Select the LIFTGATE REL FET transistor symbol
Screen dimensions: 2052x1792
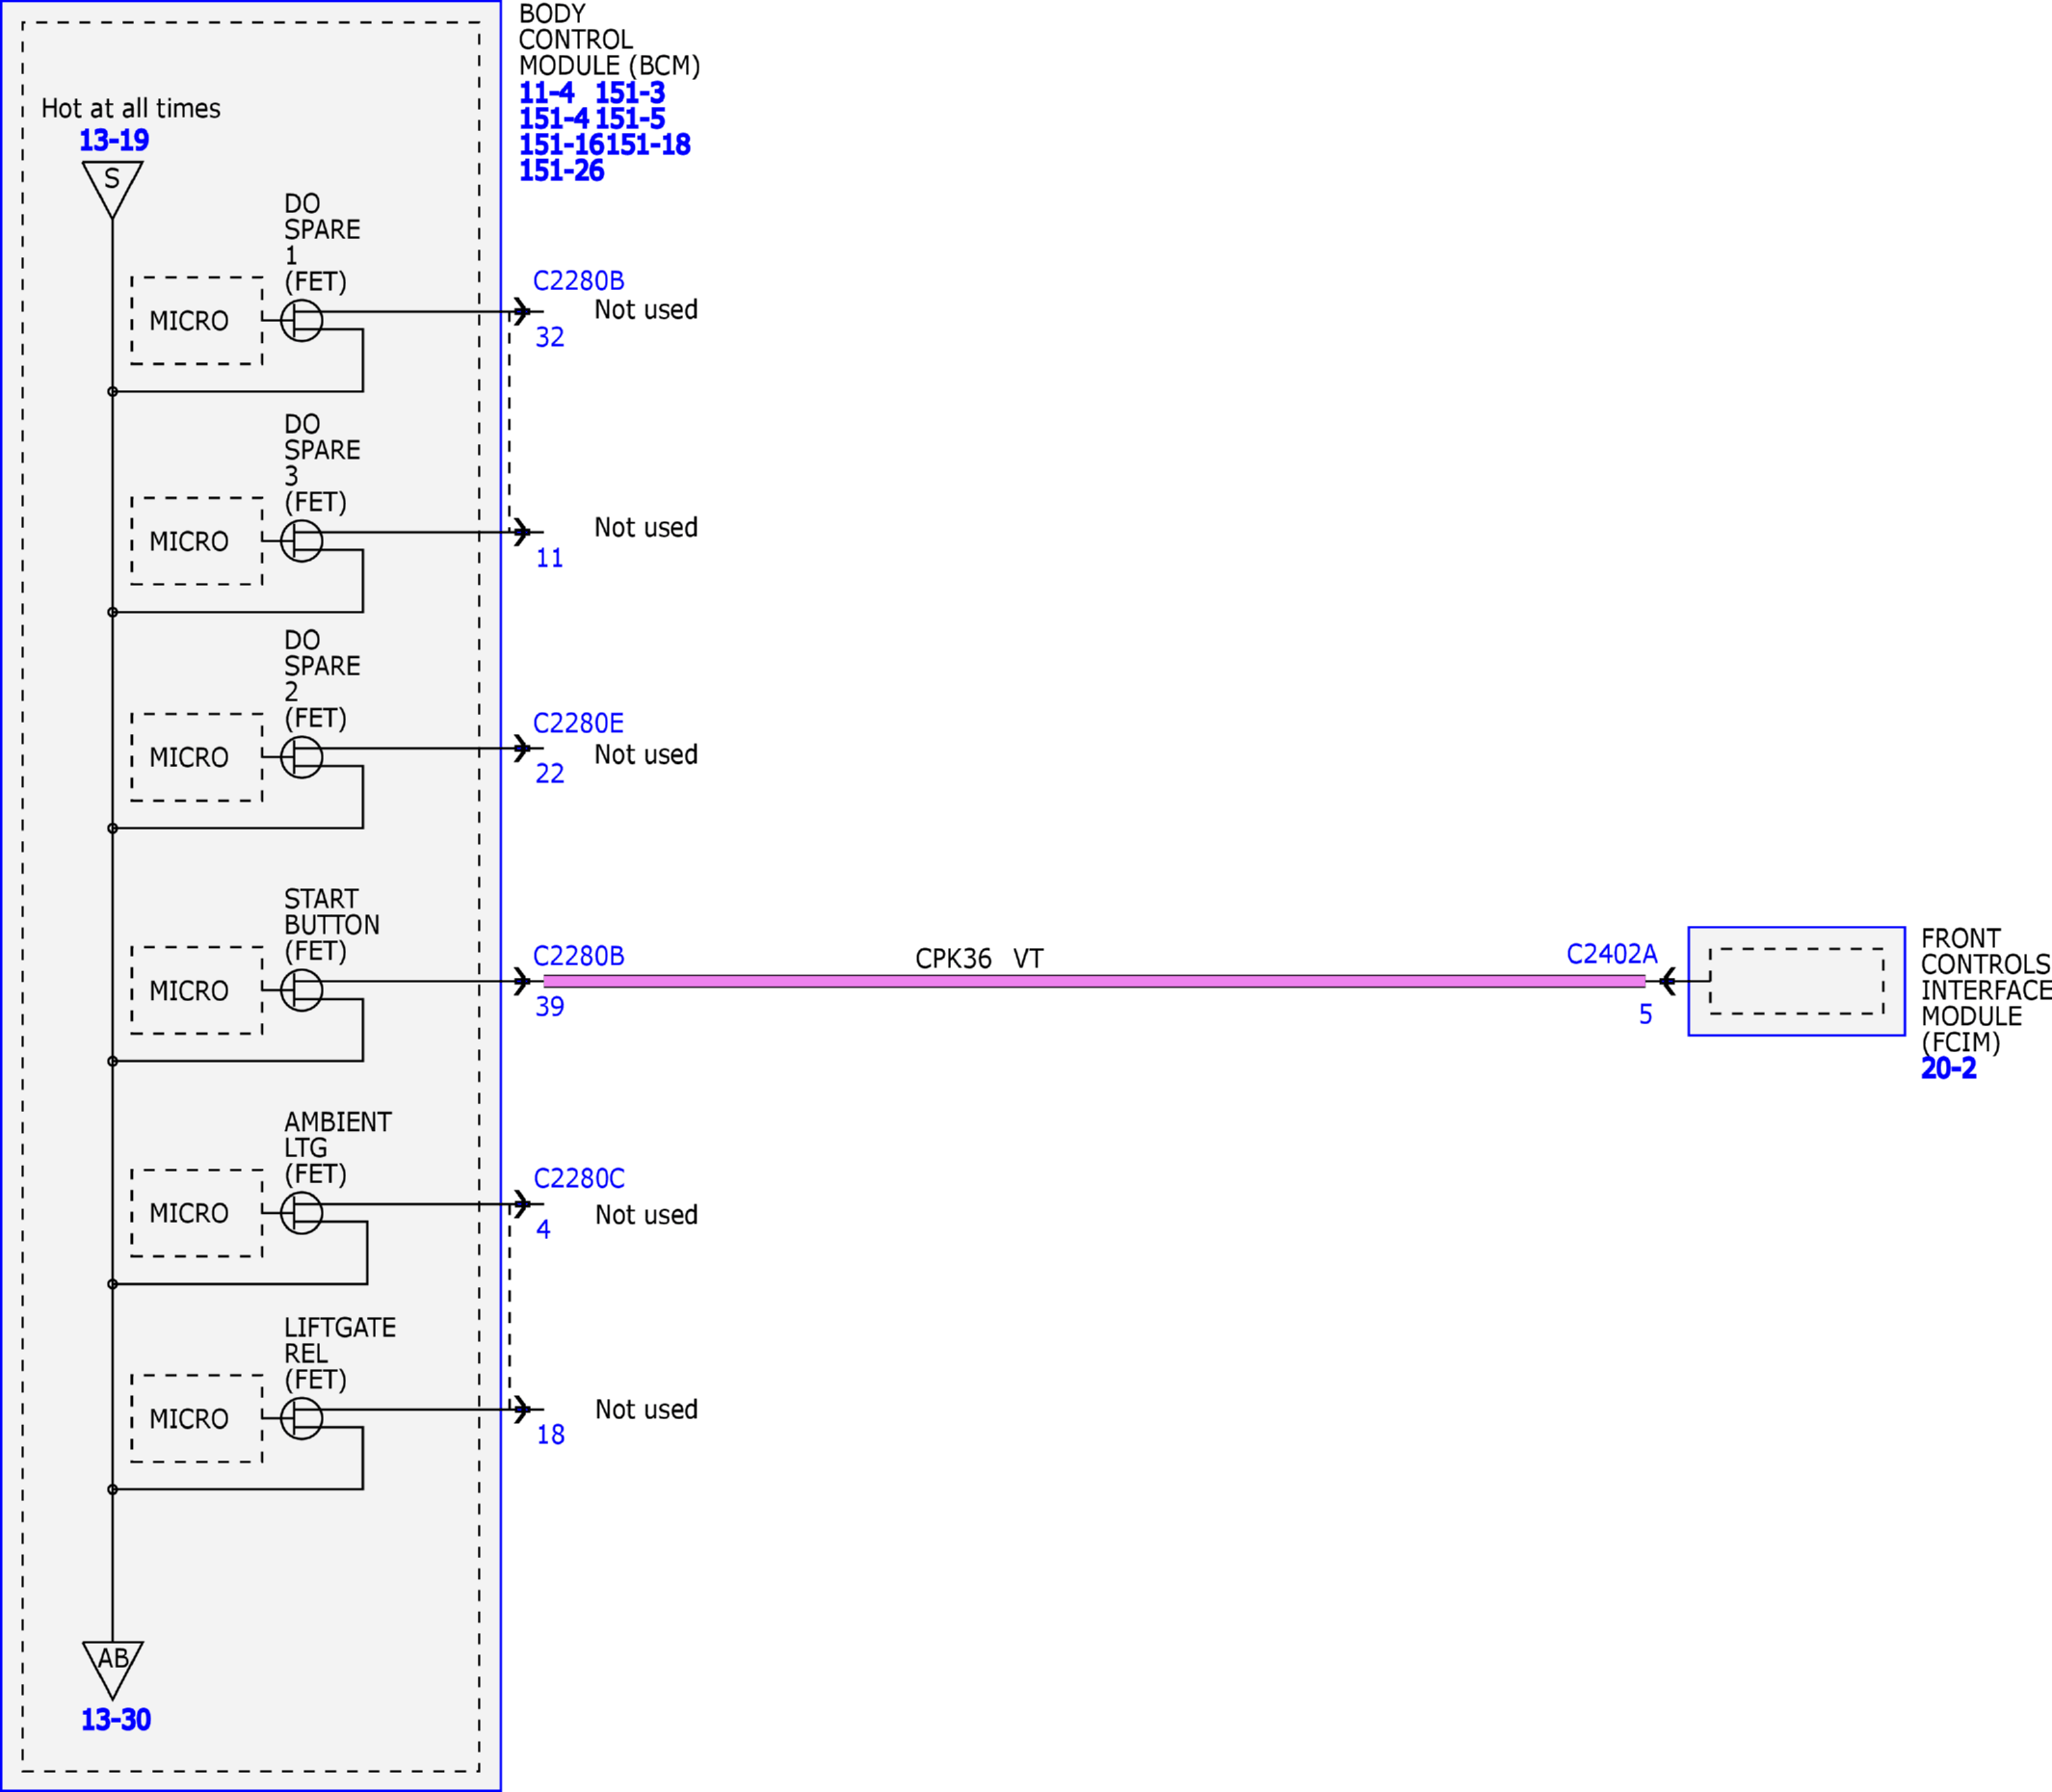point(301,1418)
